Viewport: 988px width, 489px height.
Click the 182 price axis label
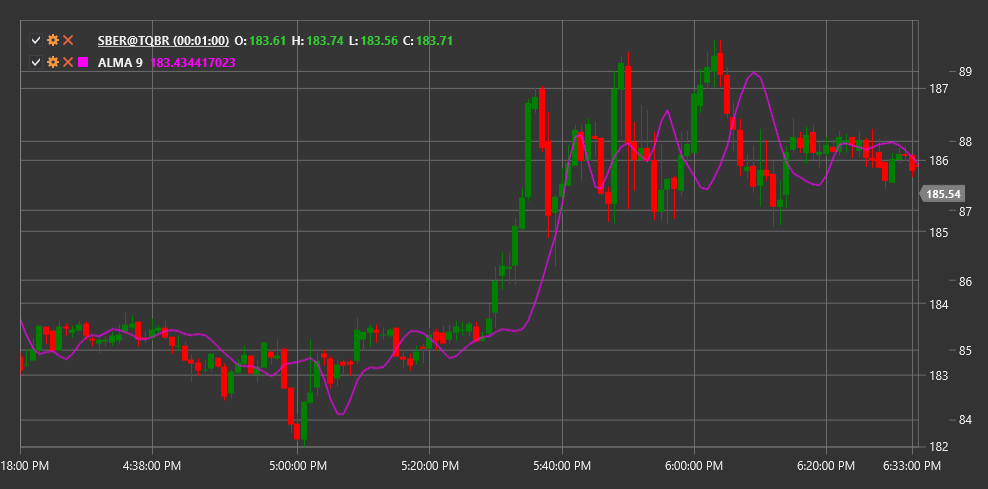tap(940, 447)
